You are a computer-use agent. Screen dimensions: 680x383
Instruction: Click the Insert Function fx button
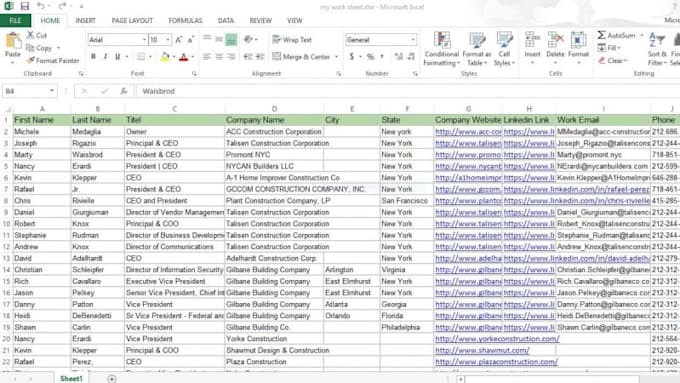(124, 91)
